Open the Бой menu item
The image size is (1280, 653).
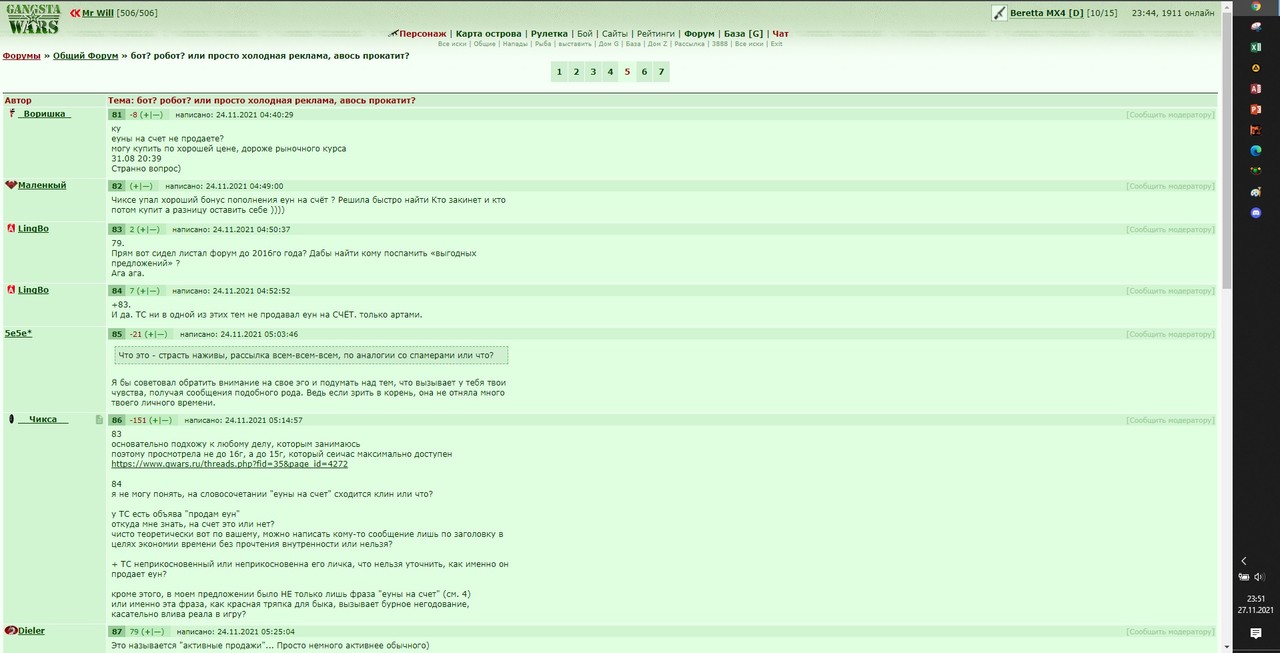click(585, 34)
